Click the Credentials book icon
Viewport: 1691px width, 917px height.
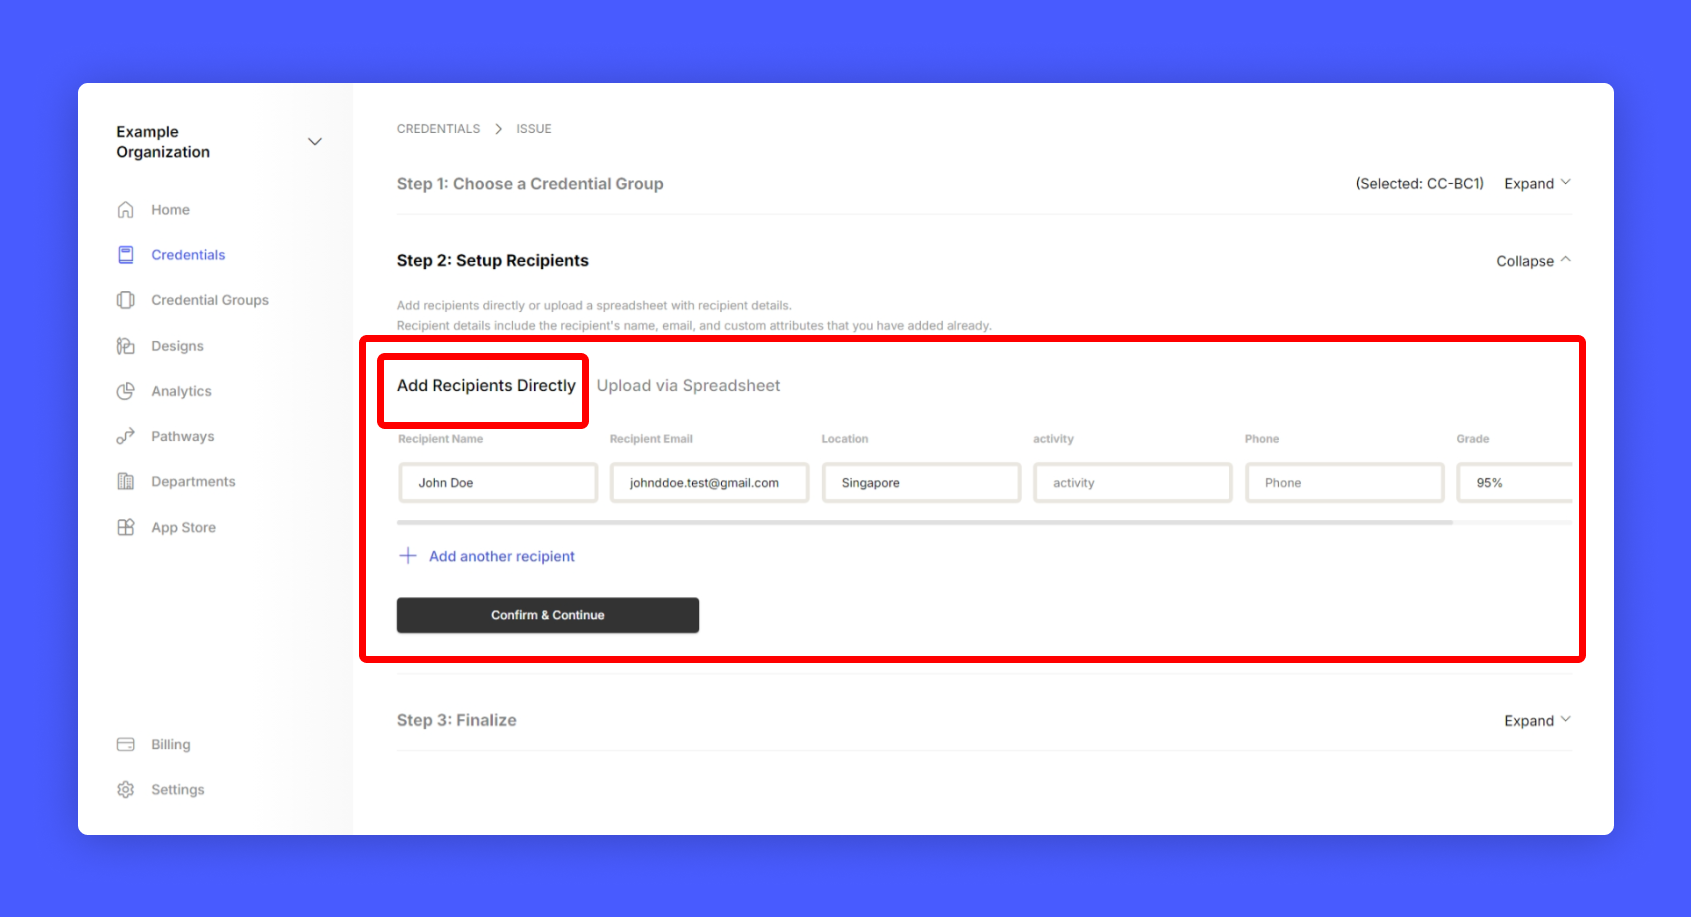[126, 255]
